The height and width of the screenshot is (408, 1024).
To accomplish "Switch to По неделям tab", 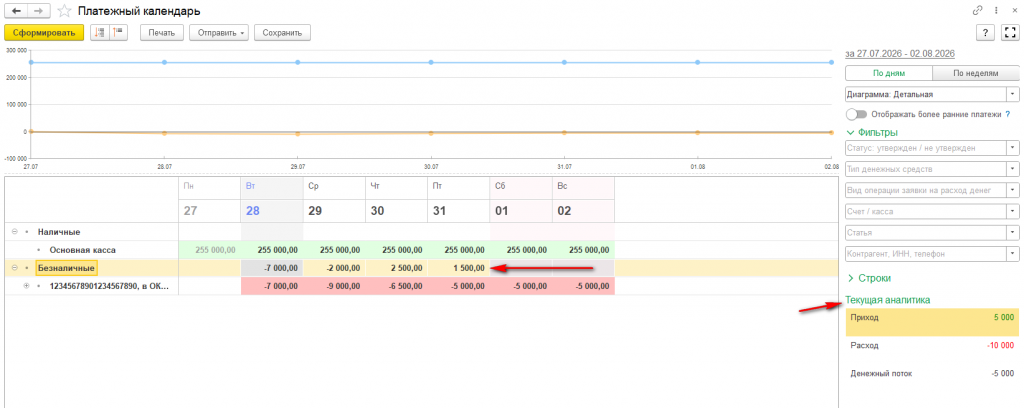I will tap(976, 73).
